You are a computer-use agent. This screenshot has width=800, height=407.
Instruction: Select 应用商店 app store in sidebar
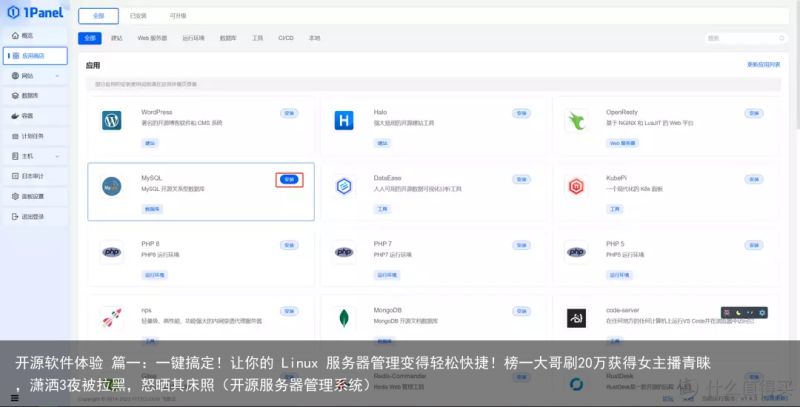coord(35,56)
